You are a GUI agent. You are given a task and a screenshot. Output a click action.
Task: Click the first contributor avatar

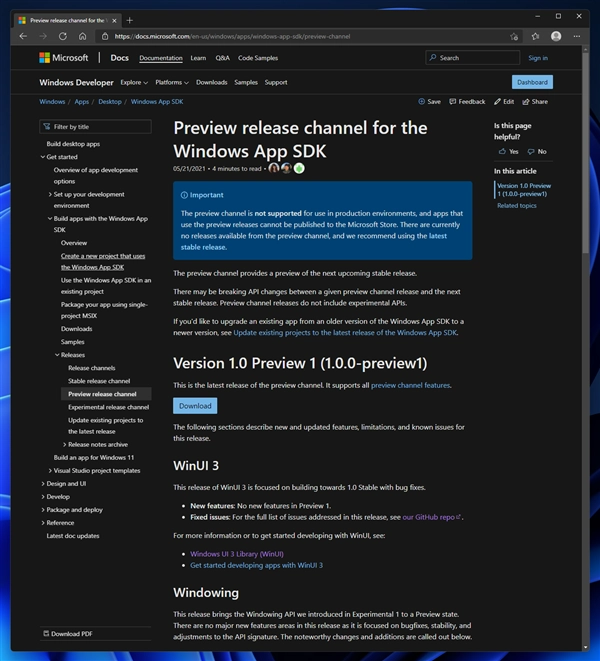(274, 168)
